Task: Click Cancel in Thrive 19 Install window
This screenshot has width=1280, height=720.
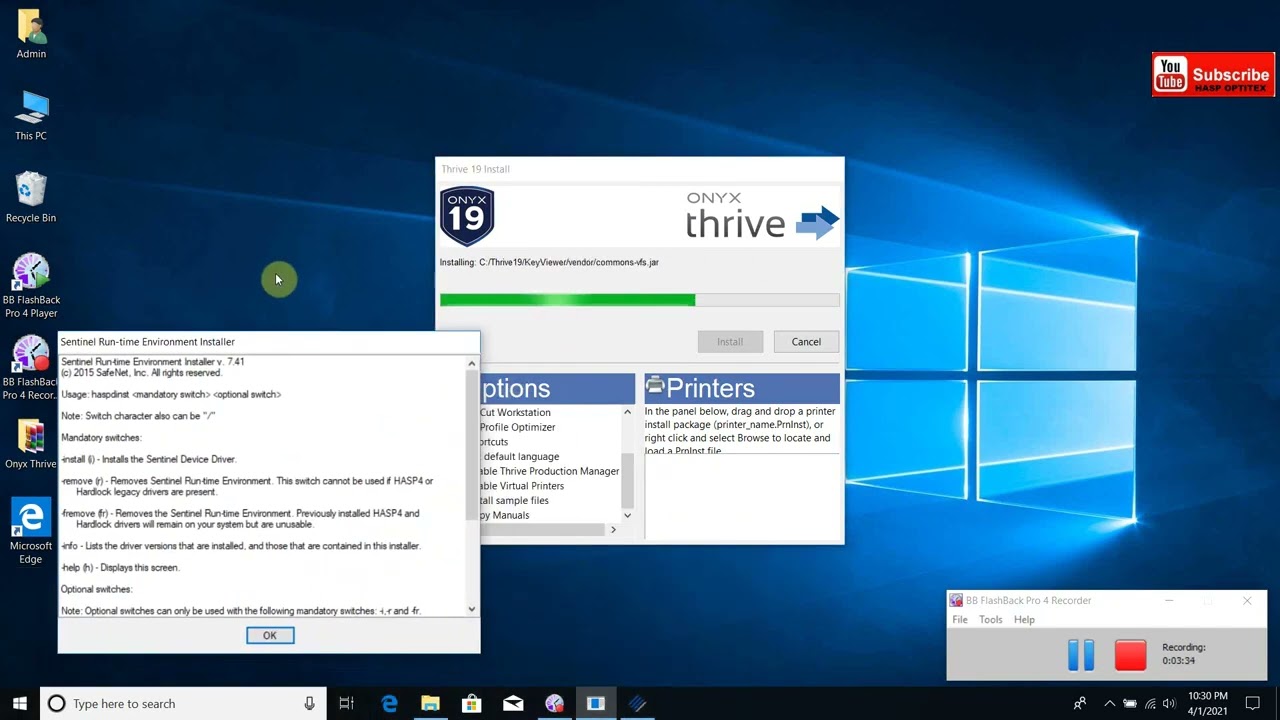Action: click(x=806, y=342)
